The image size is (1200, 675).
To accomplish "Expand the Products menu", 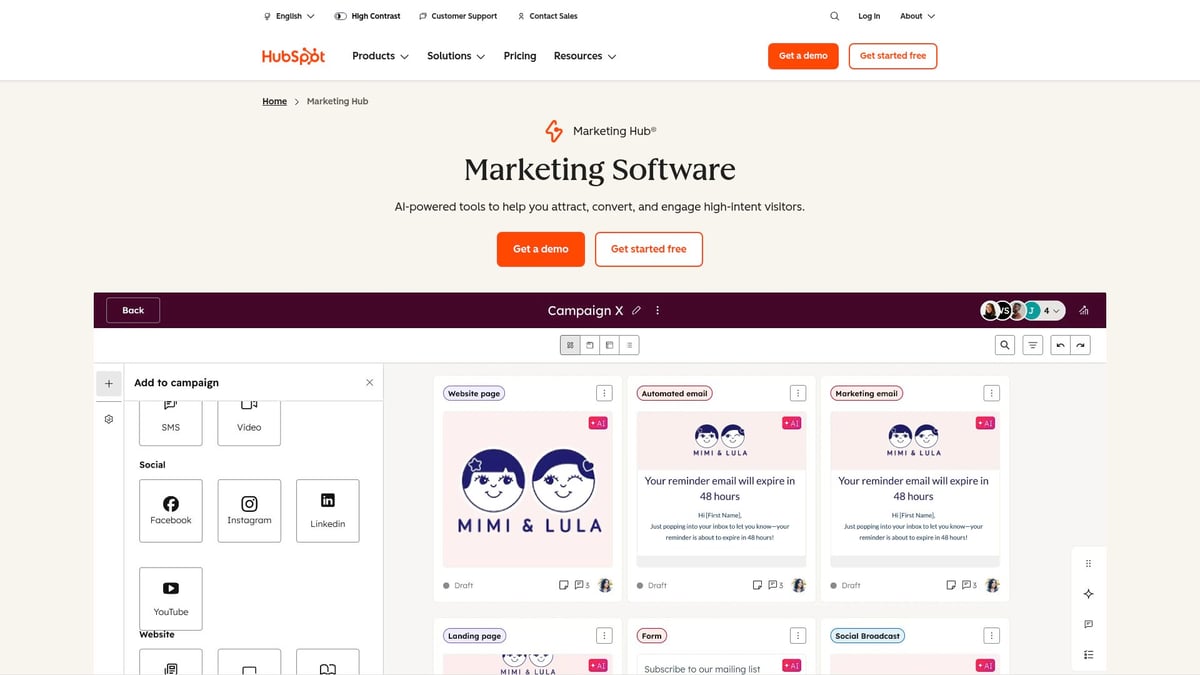I will (380, 56).
